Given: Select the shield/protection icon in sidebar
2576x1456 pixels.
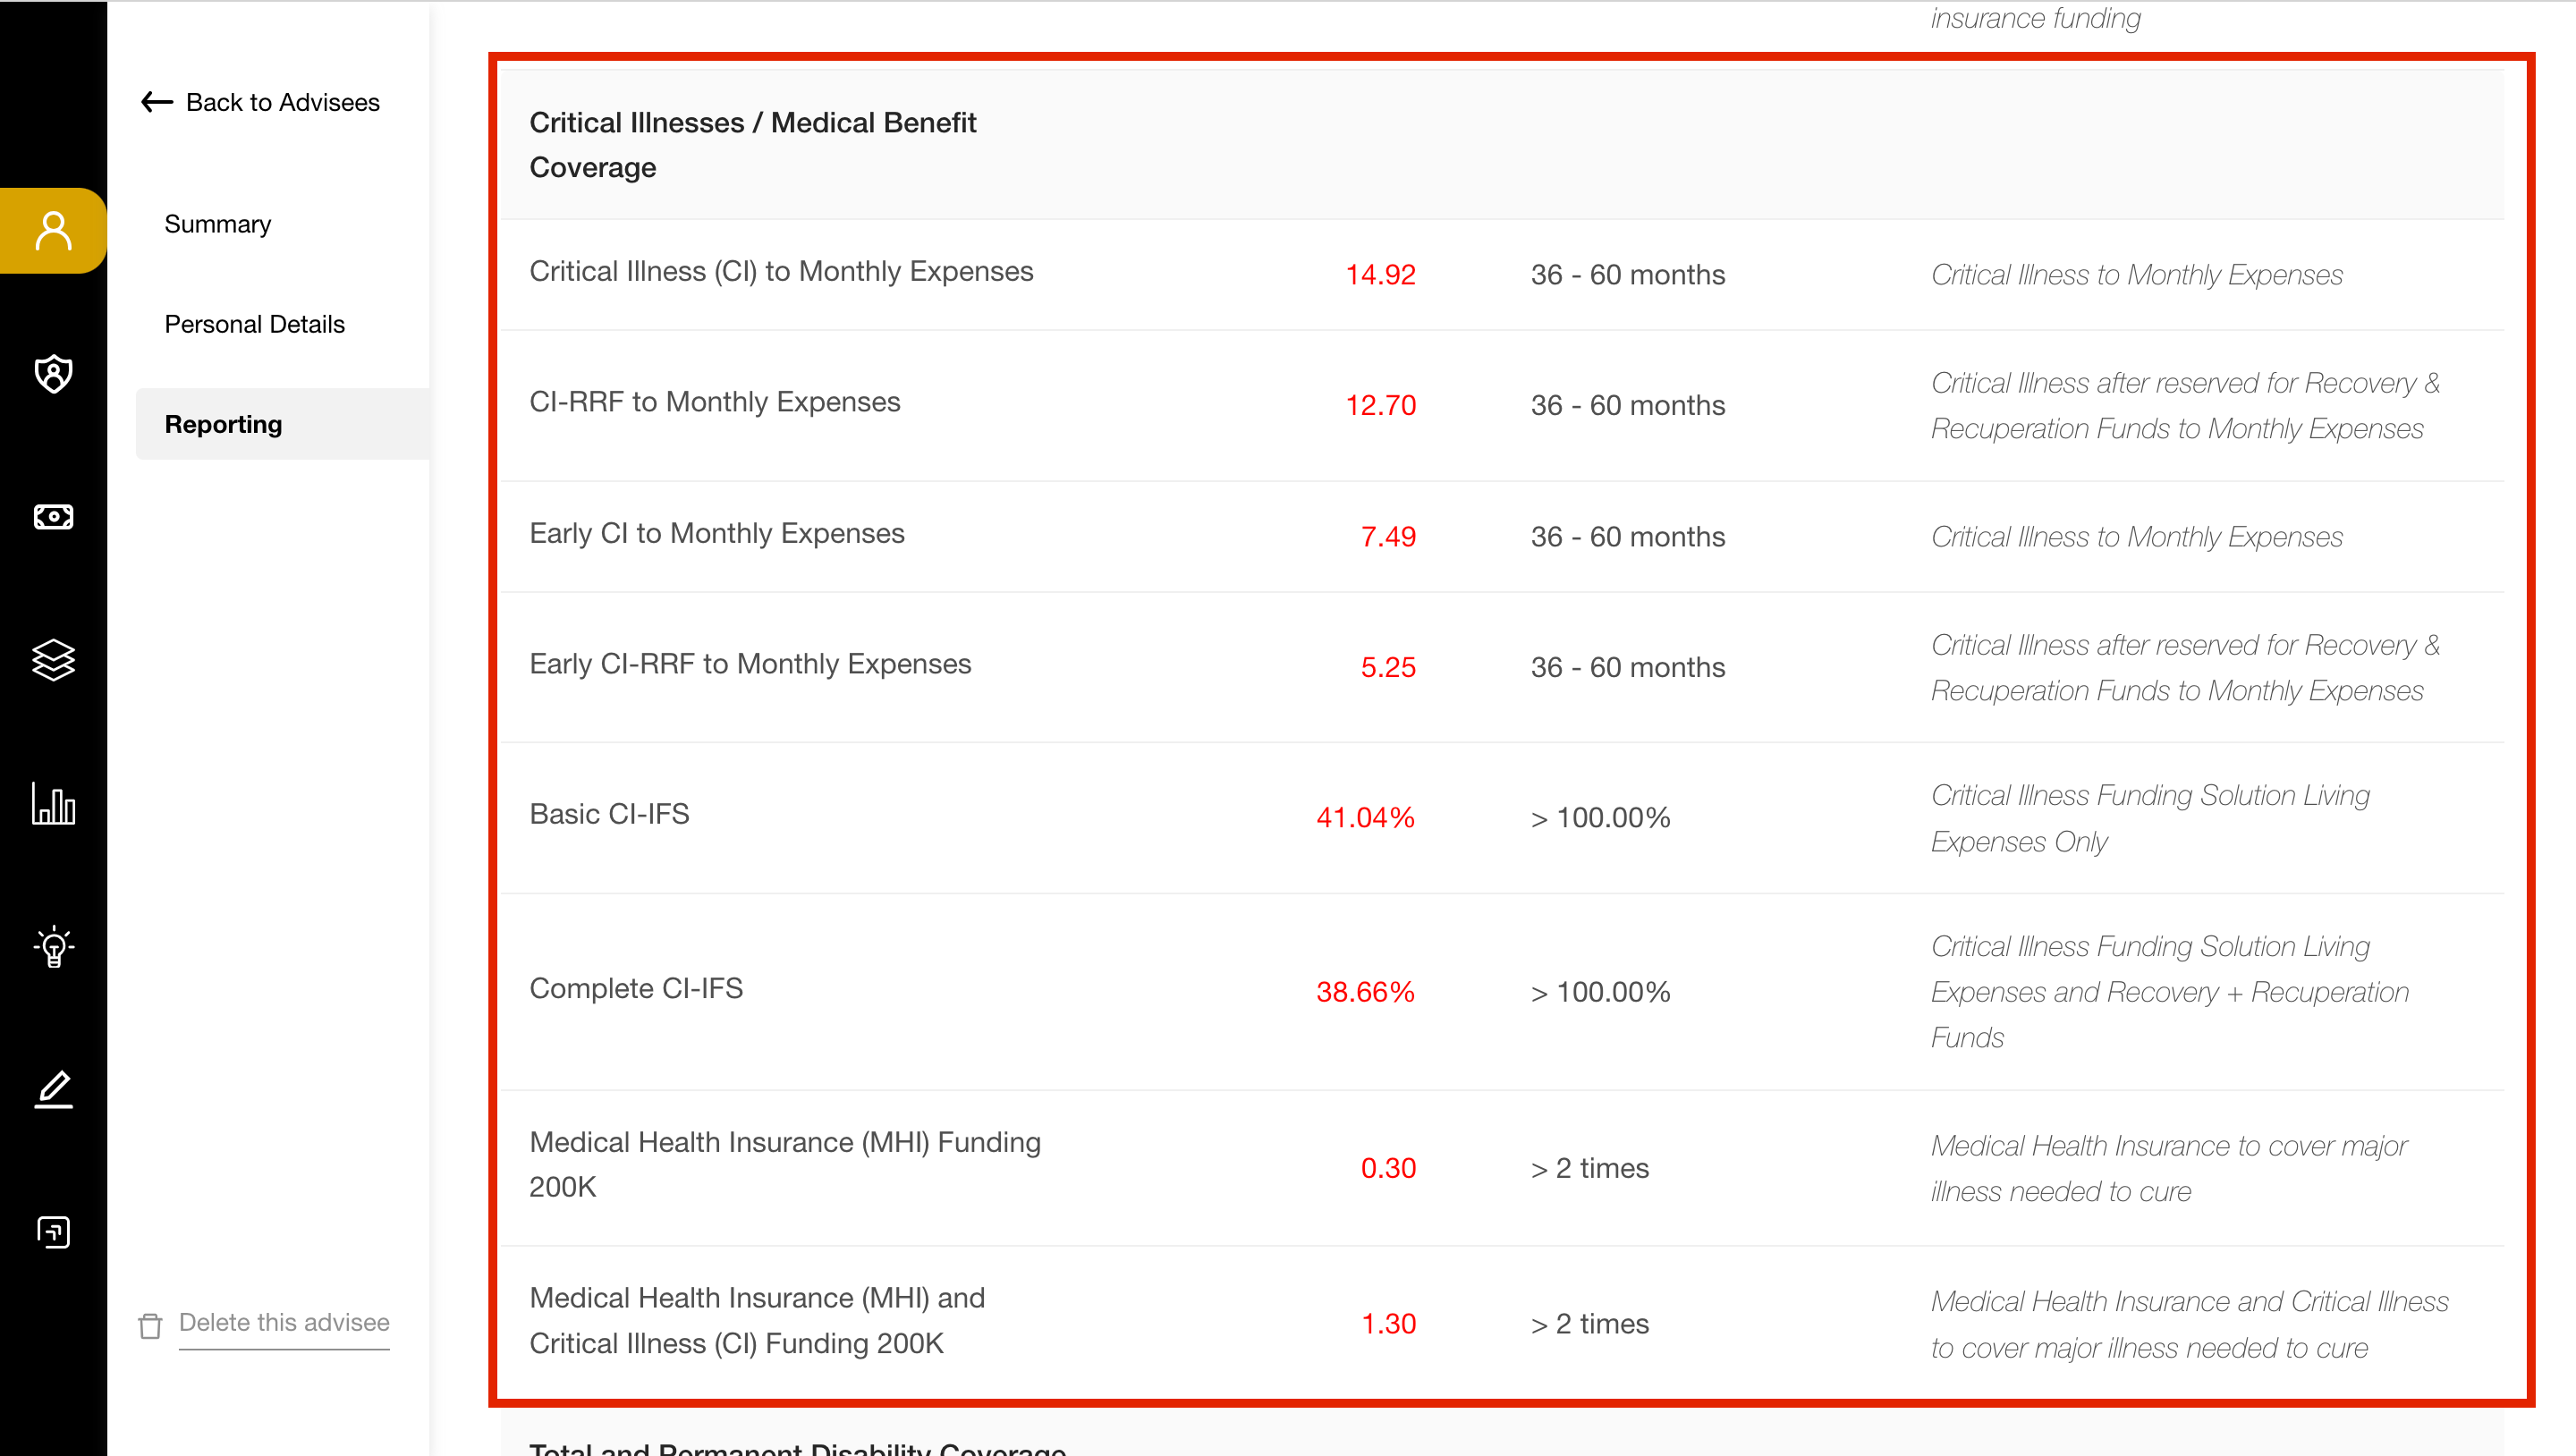Looking at the screenshot, I should [x=53, y=373].
